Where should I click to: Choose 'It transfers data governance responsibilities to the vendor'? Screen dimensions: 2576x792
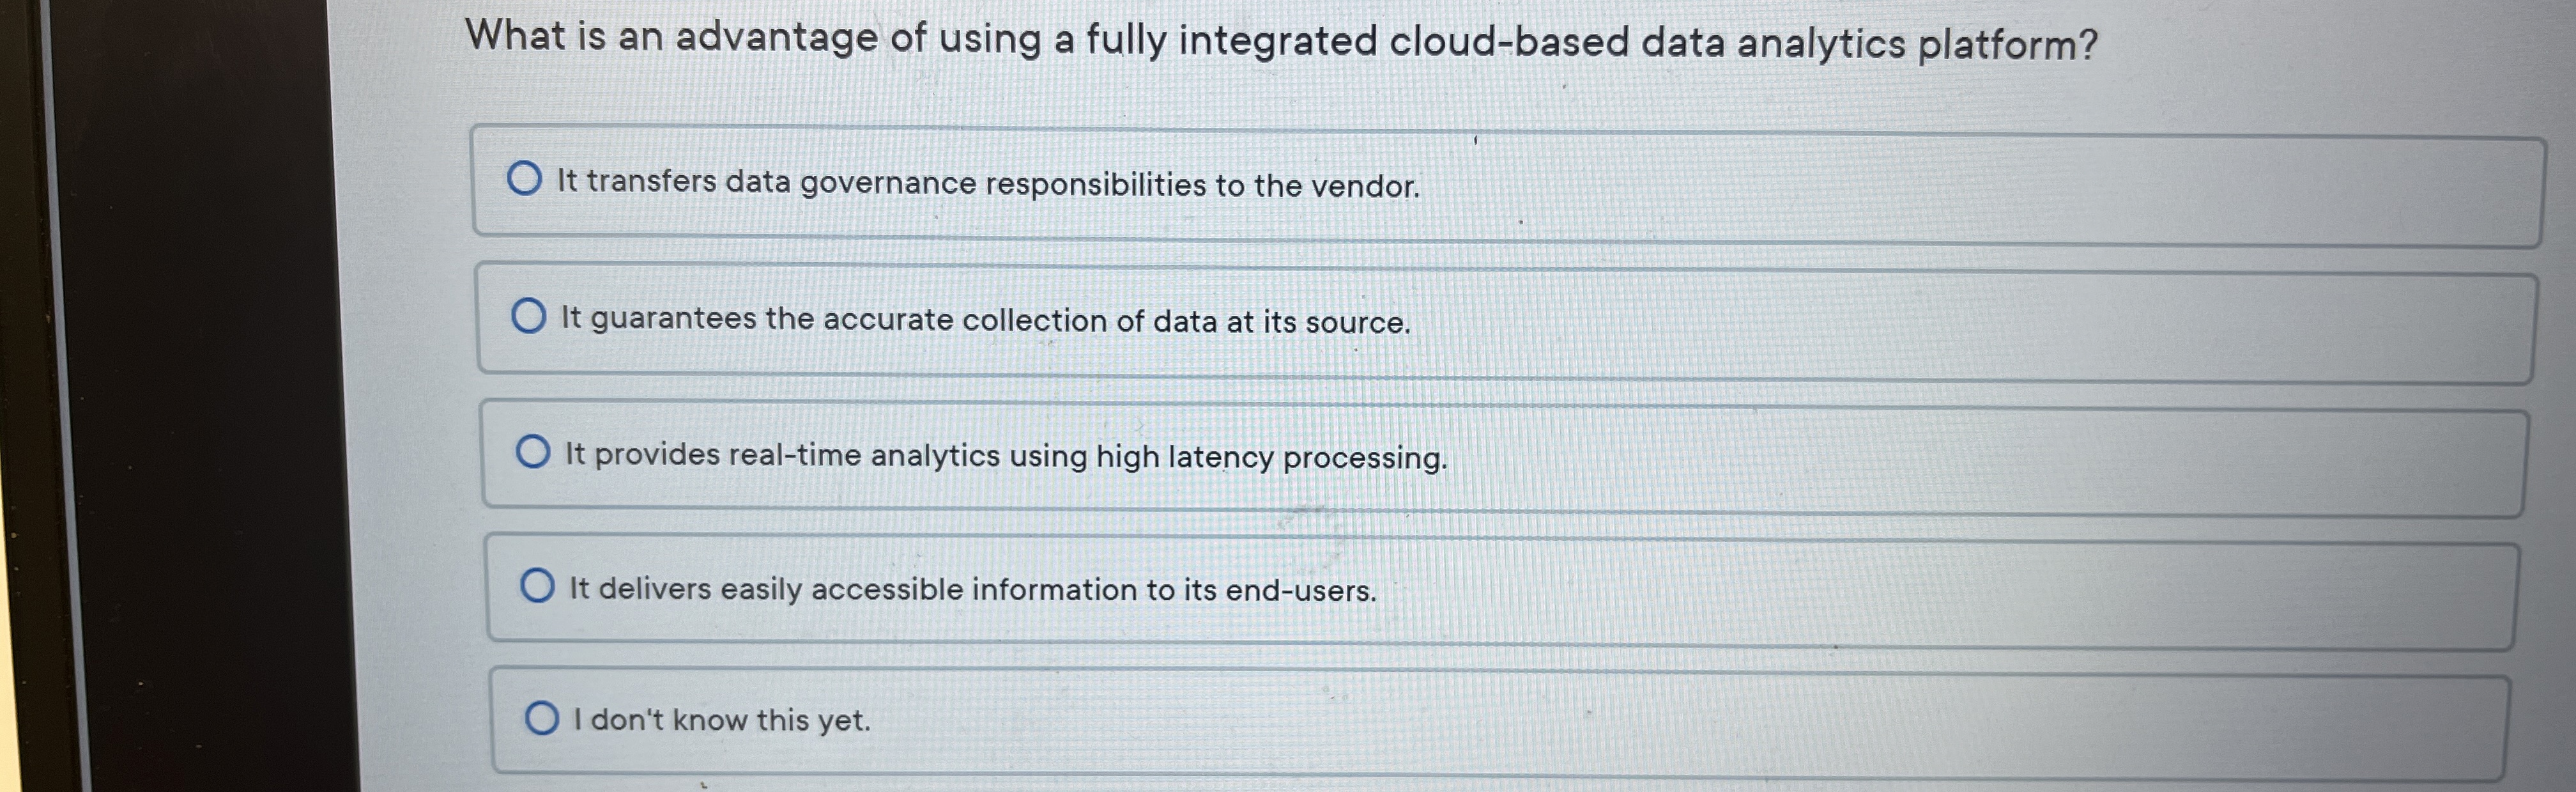[988, 182]
